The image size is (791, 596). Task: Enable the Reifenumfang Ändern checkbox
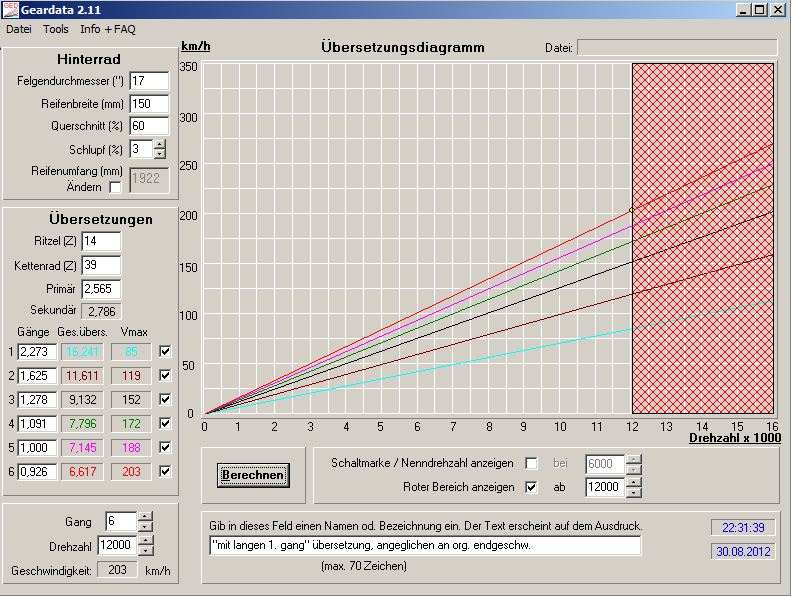point(115,187)
